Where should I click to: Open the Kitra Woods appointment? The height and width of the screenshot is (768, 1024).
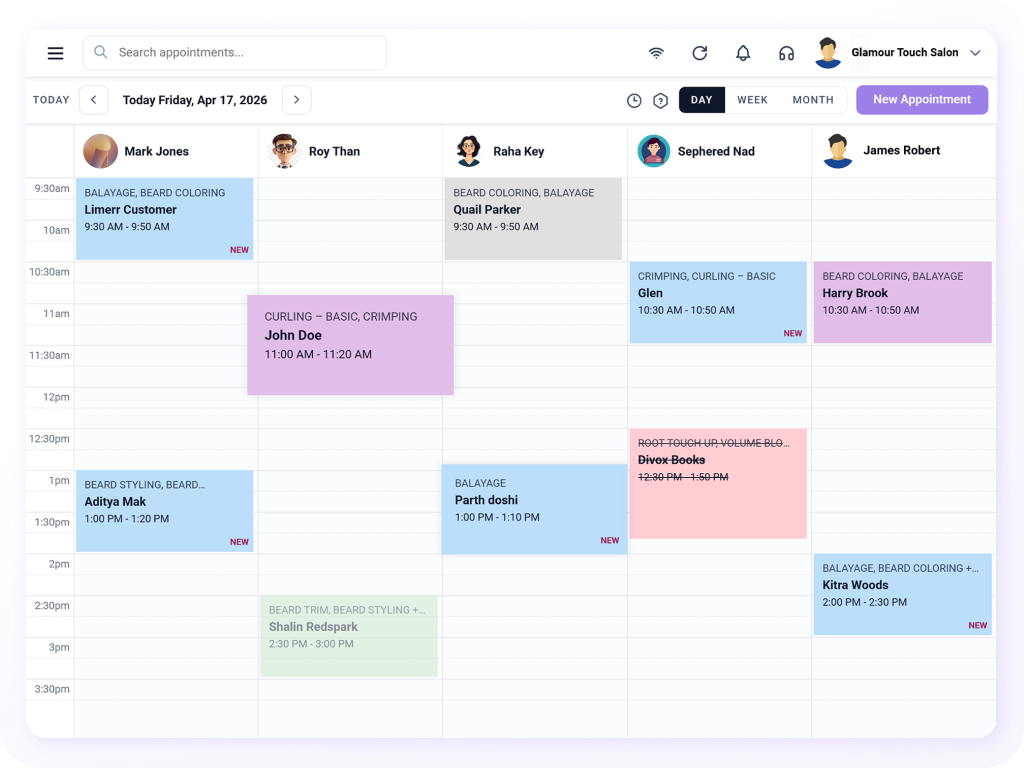(903, 594)
